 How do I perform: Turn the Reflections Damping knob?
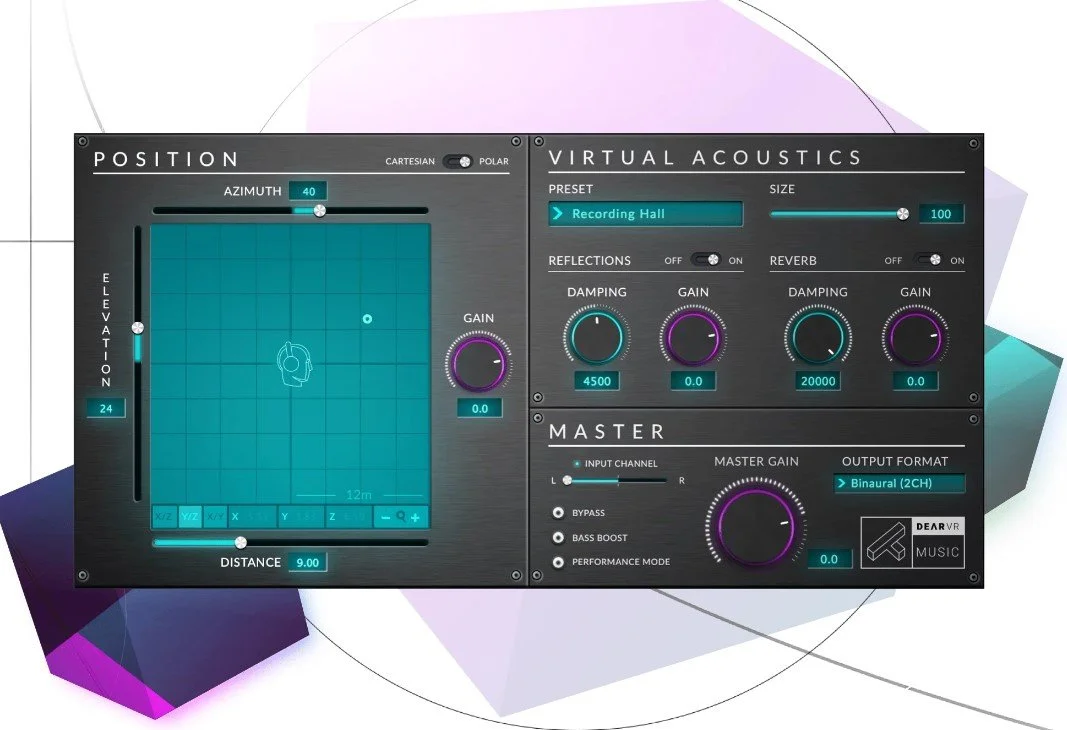click(596, 337)
